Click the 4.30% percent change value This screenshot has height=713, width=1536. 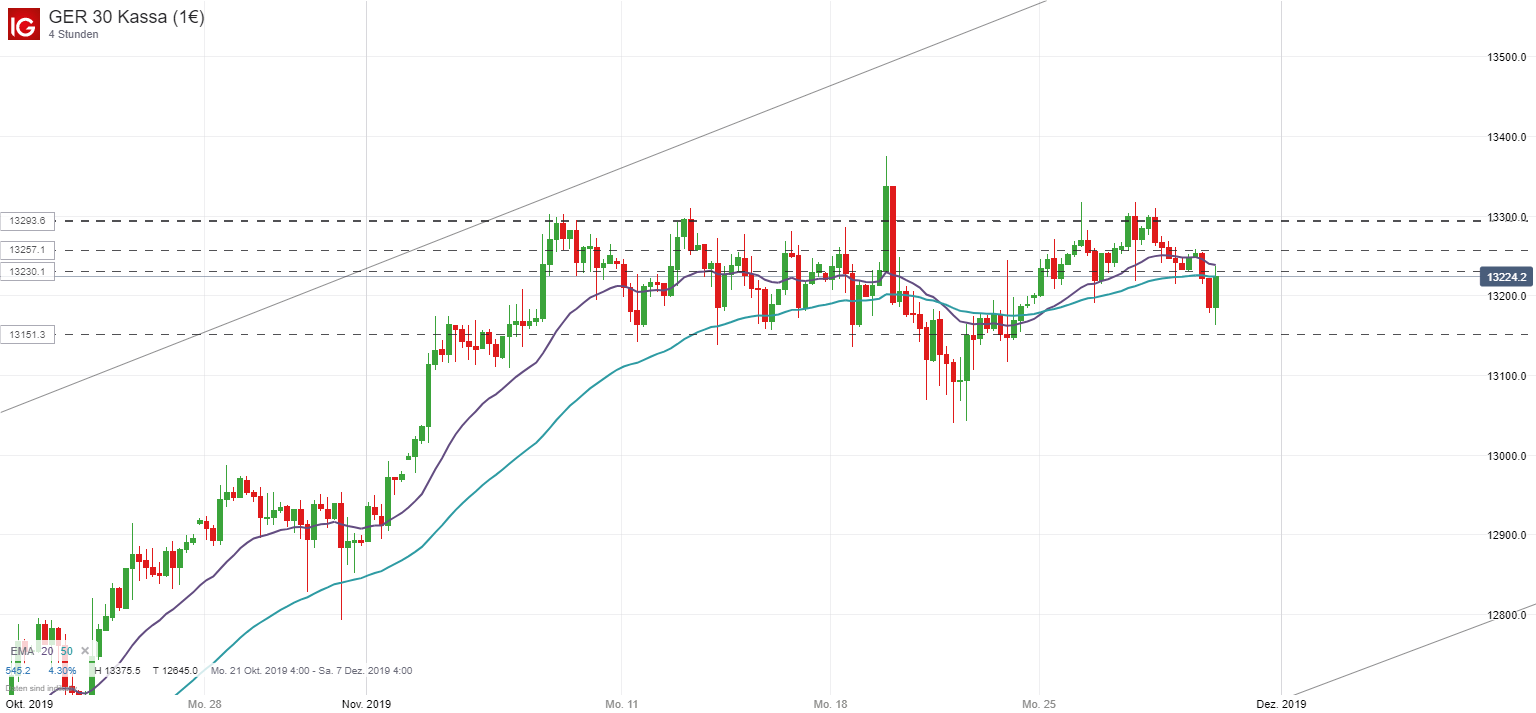[60, 671]
